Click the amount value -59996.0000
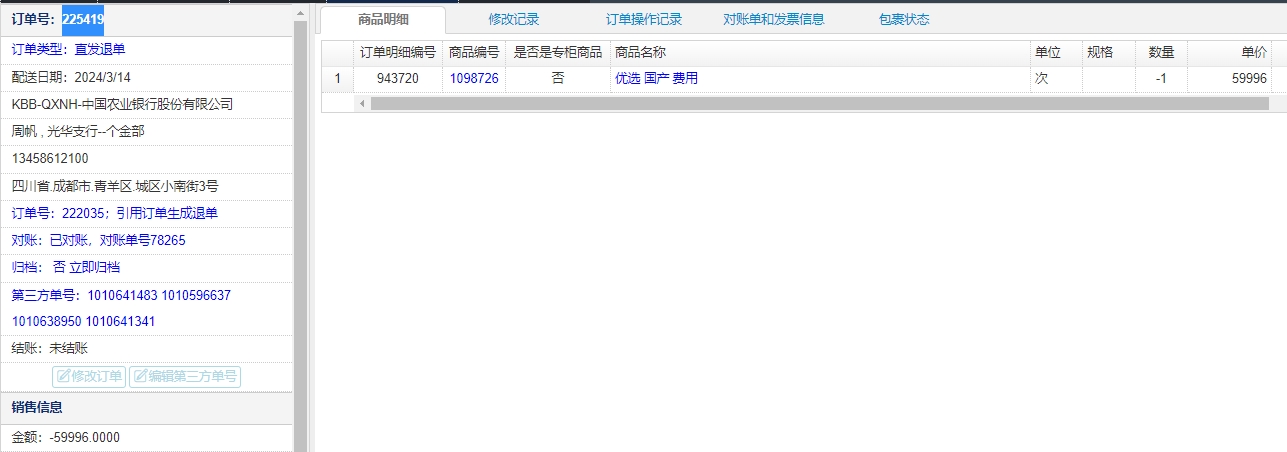 [84, 437]
